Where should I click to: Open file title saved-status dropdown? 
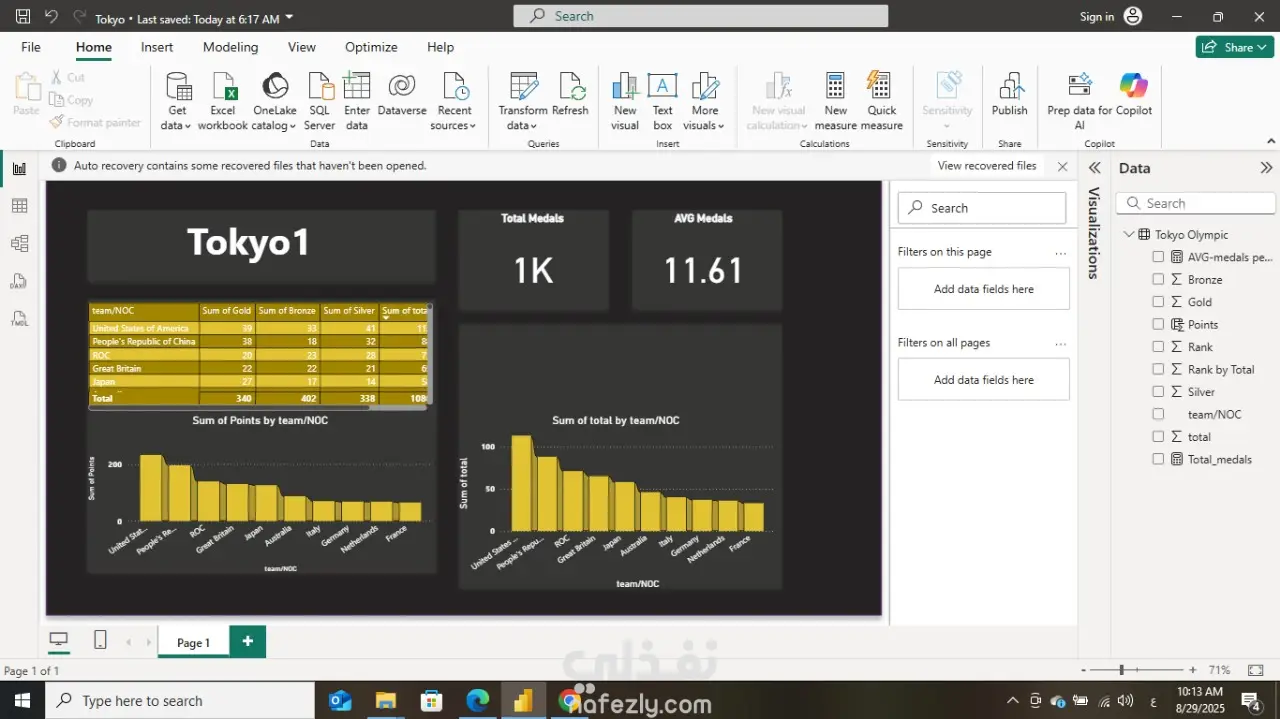click(290, 18)
